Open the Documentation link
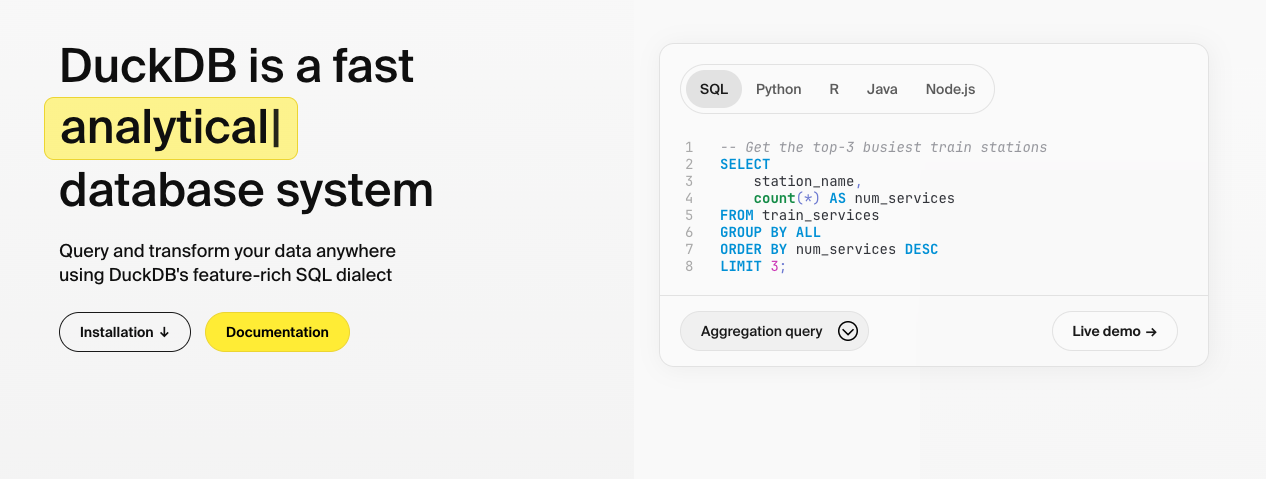This screenshot has height=479, width=1266. coord(277,332)
